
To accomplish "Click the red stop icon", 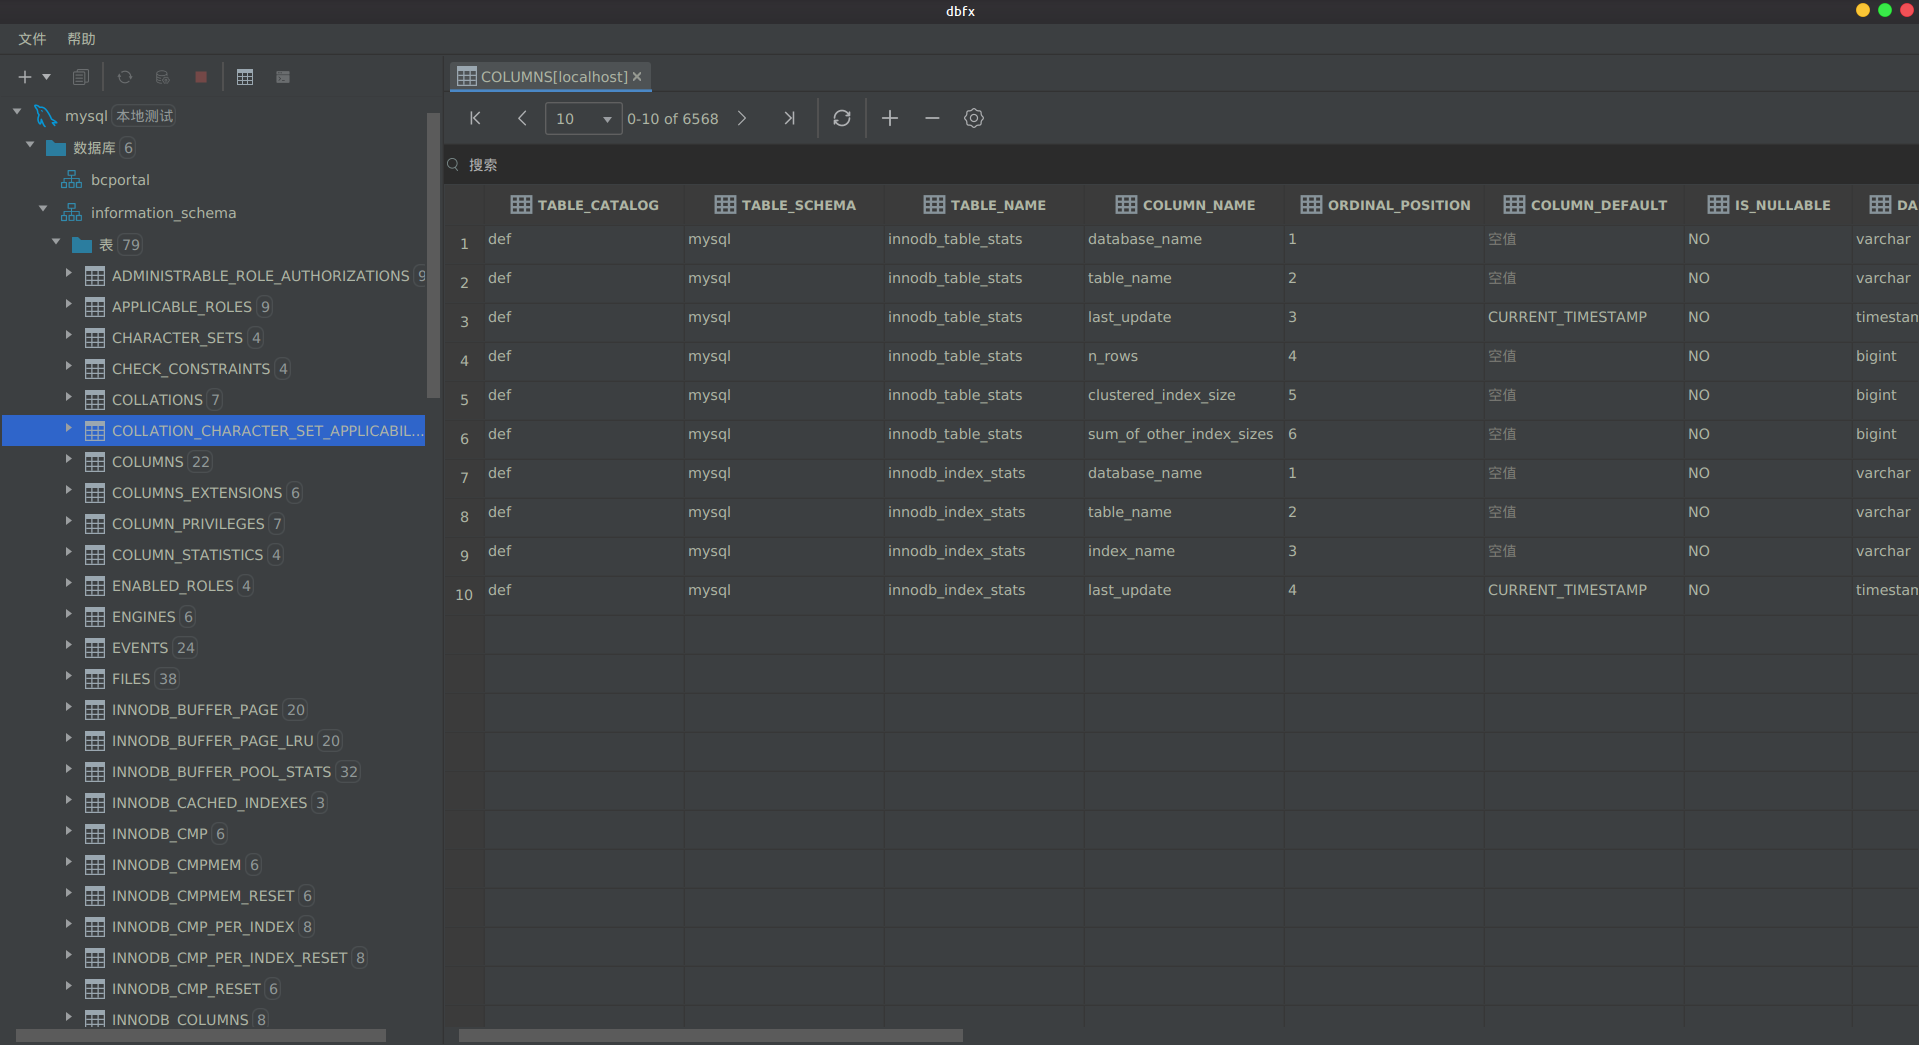I will pos(201,77).
